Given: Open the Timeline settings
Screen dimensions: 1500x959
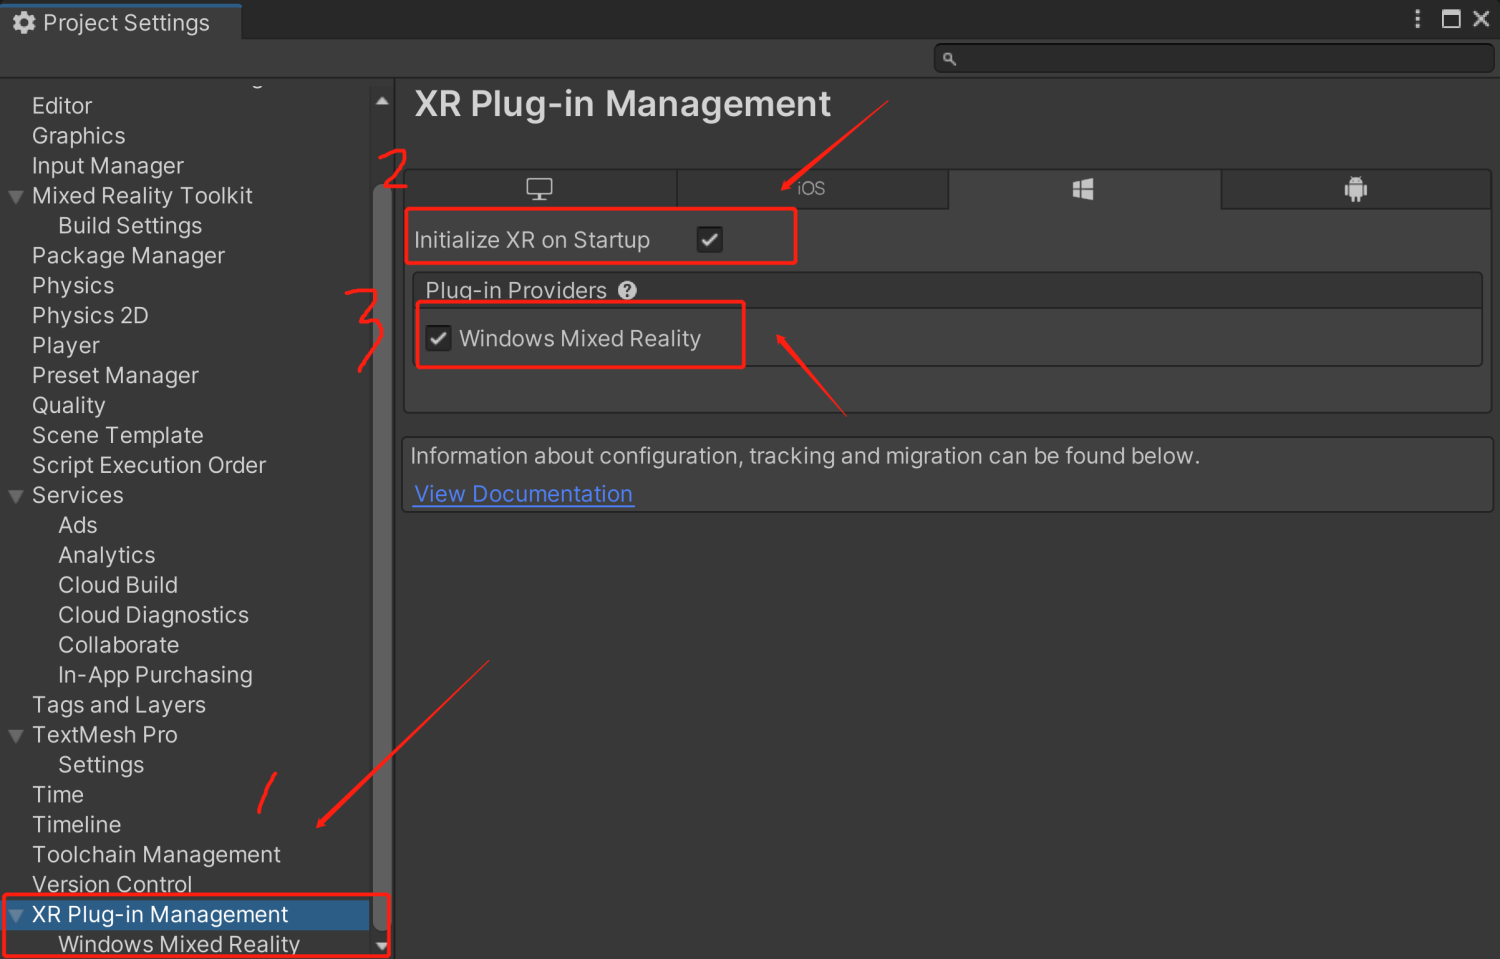Looking at the screenshot, I should point(77,826).
